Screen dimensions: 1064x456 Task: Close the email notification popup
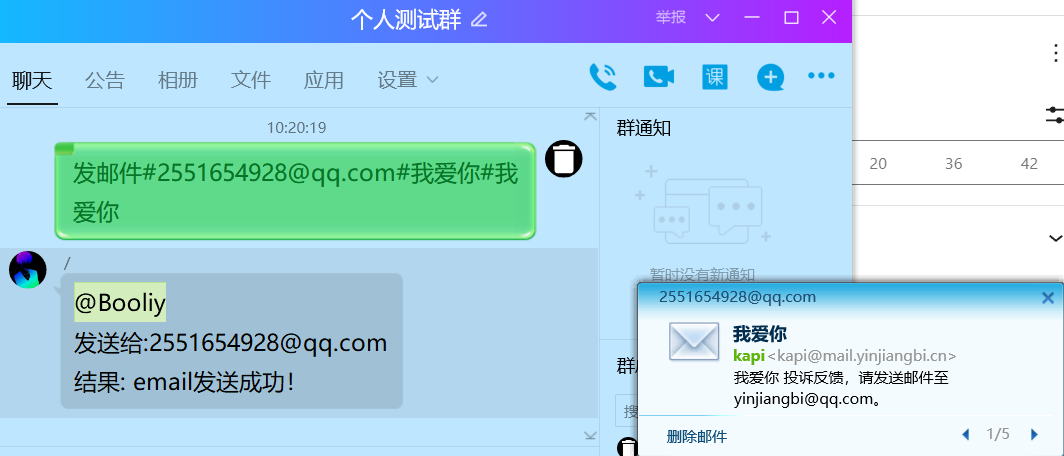click(1048, 297)
